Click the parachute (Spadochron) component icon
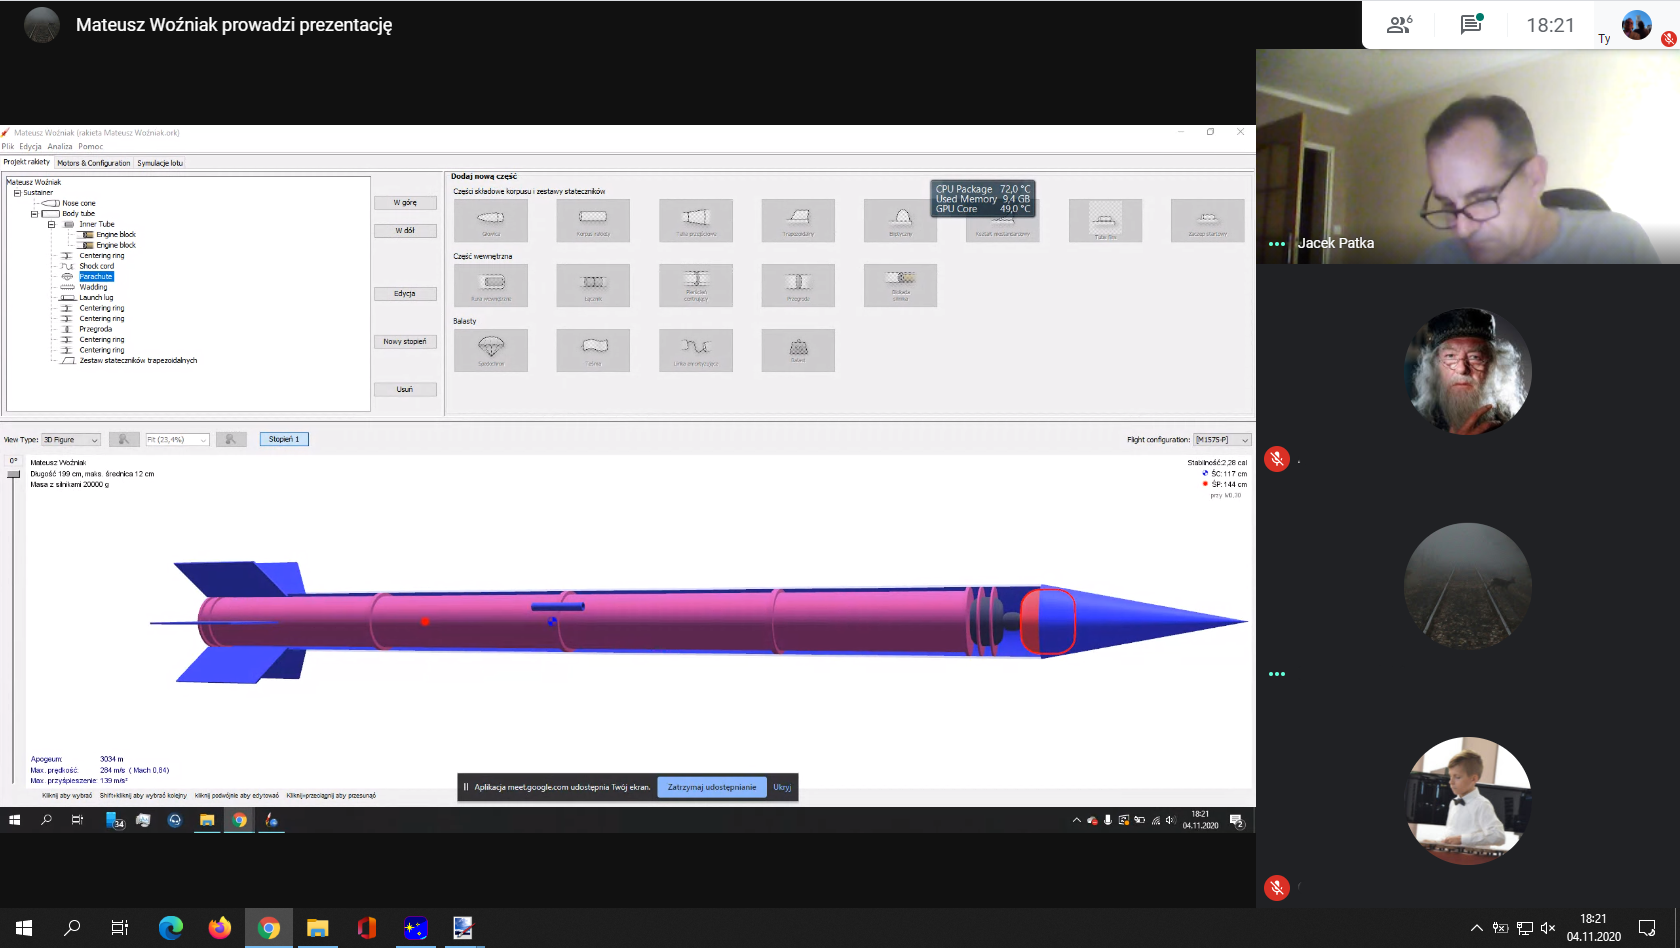The image size is (1680, 948). pos(490,350)
